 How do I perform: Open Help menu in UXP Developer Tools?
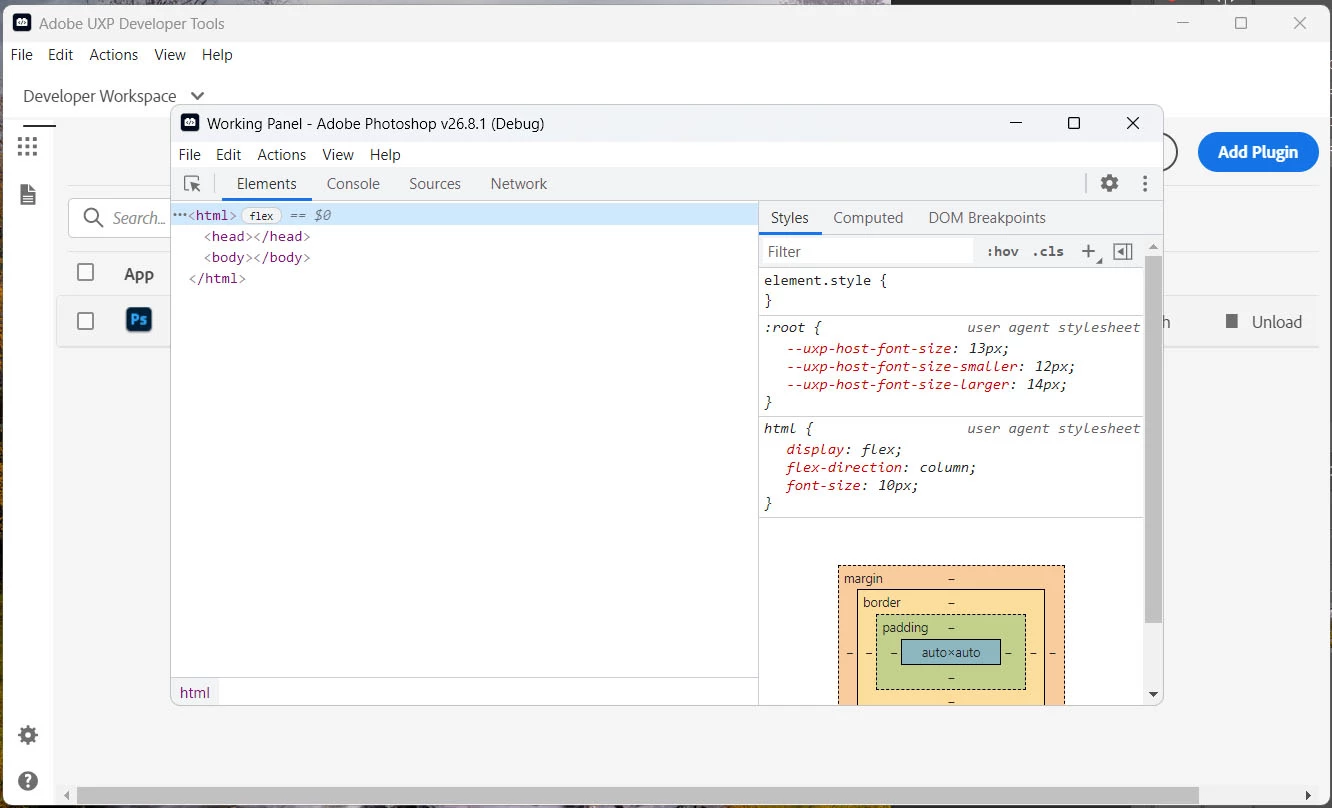tap(217, 55)
